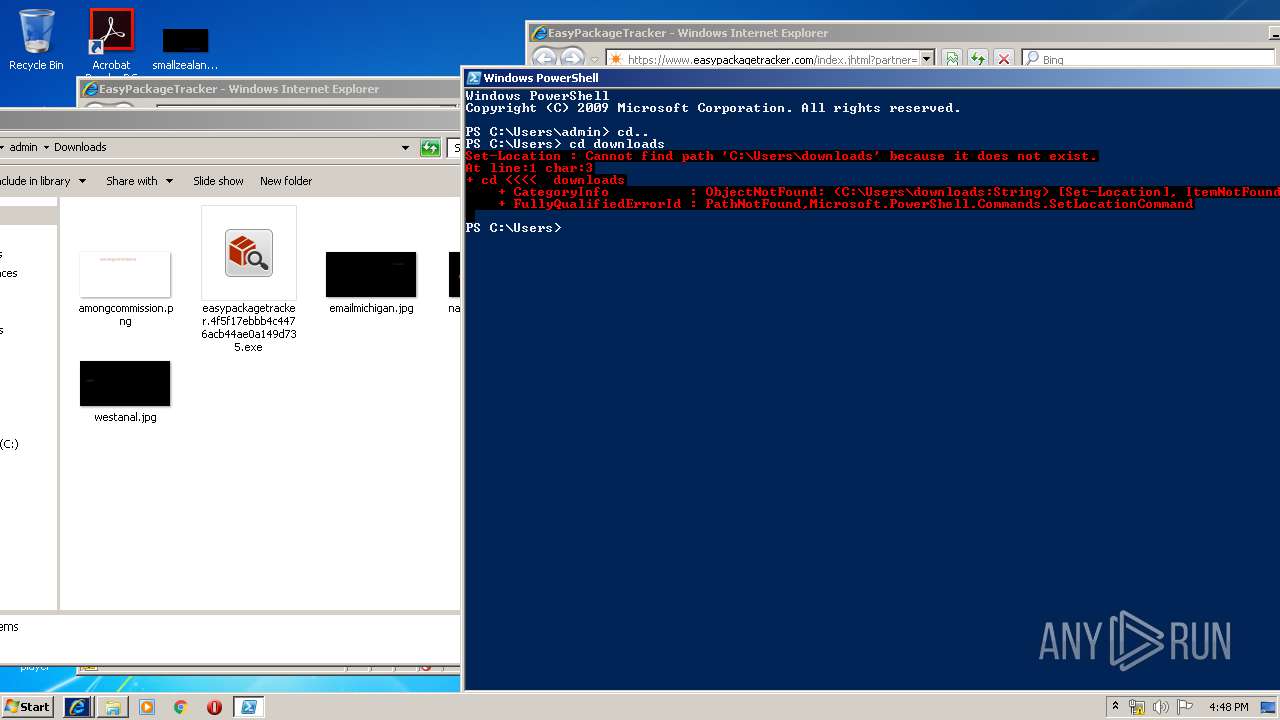
Task: Select the smallzealan desktop file icon
Action: tap(185, 48)
